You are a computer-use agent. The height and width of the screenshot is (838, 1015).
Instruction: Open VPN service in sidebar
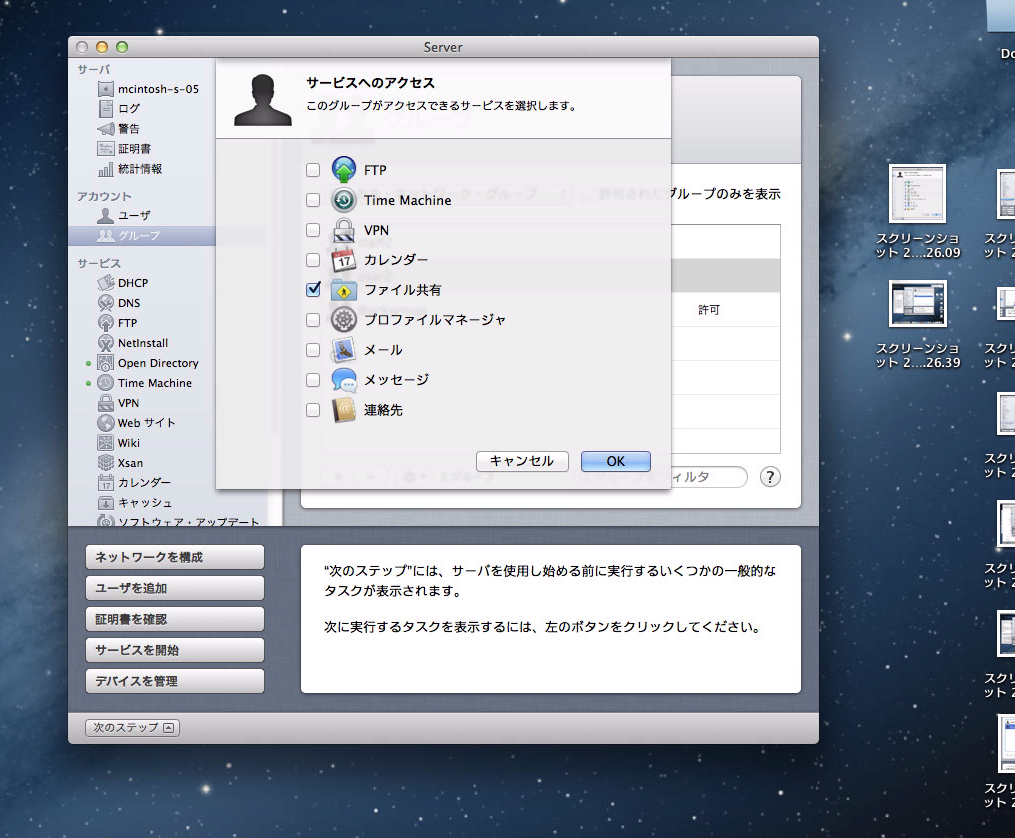coord(118,403)
